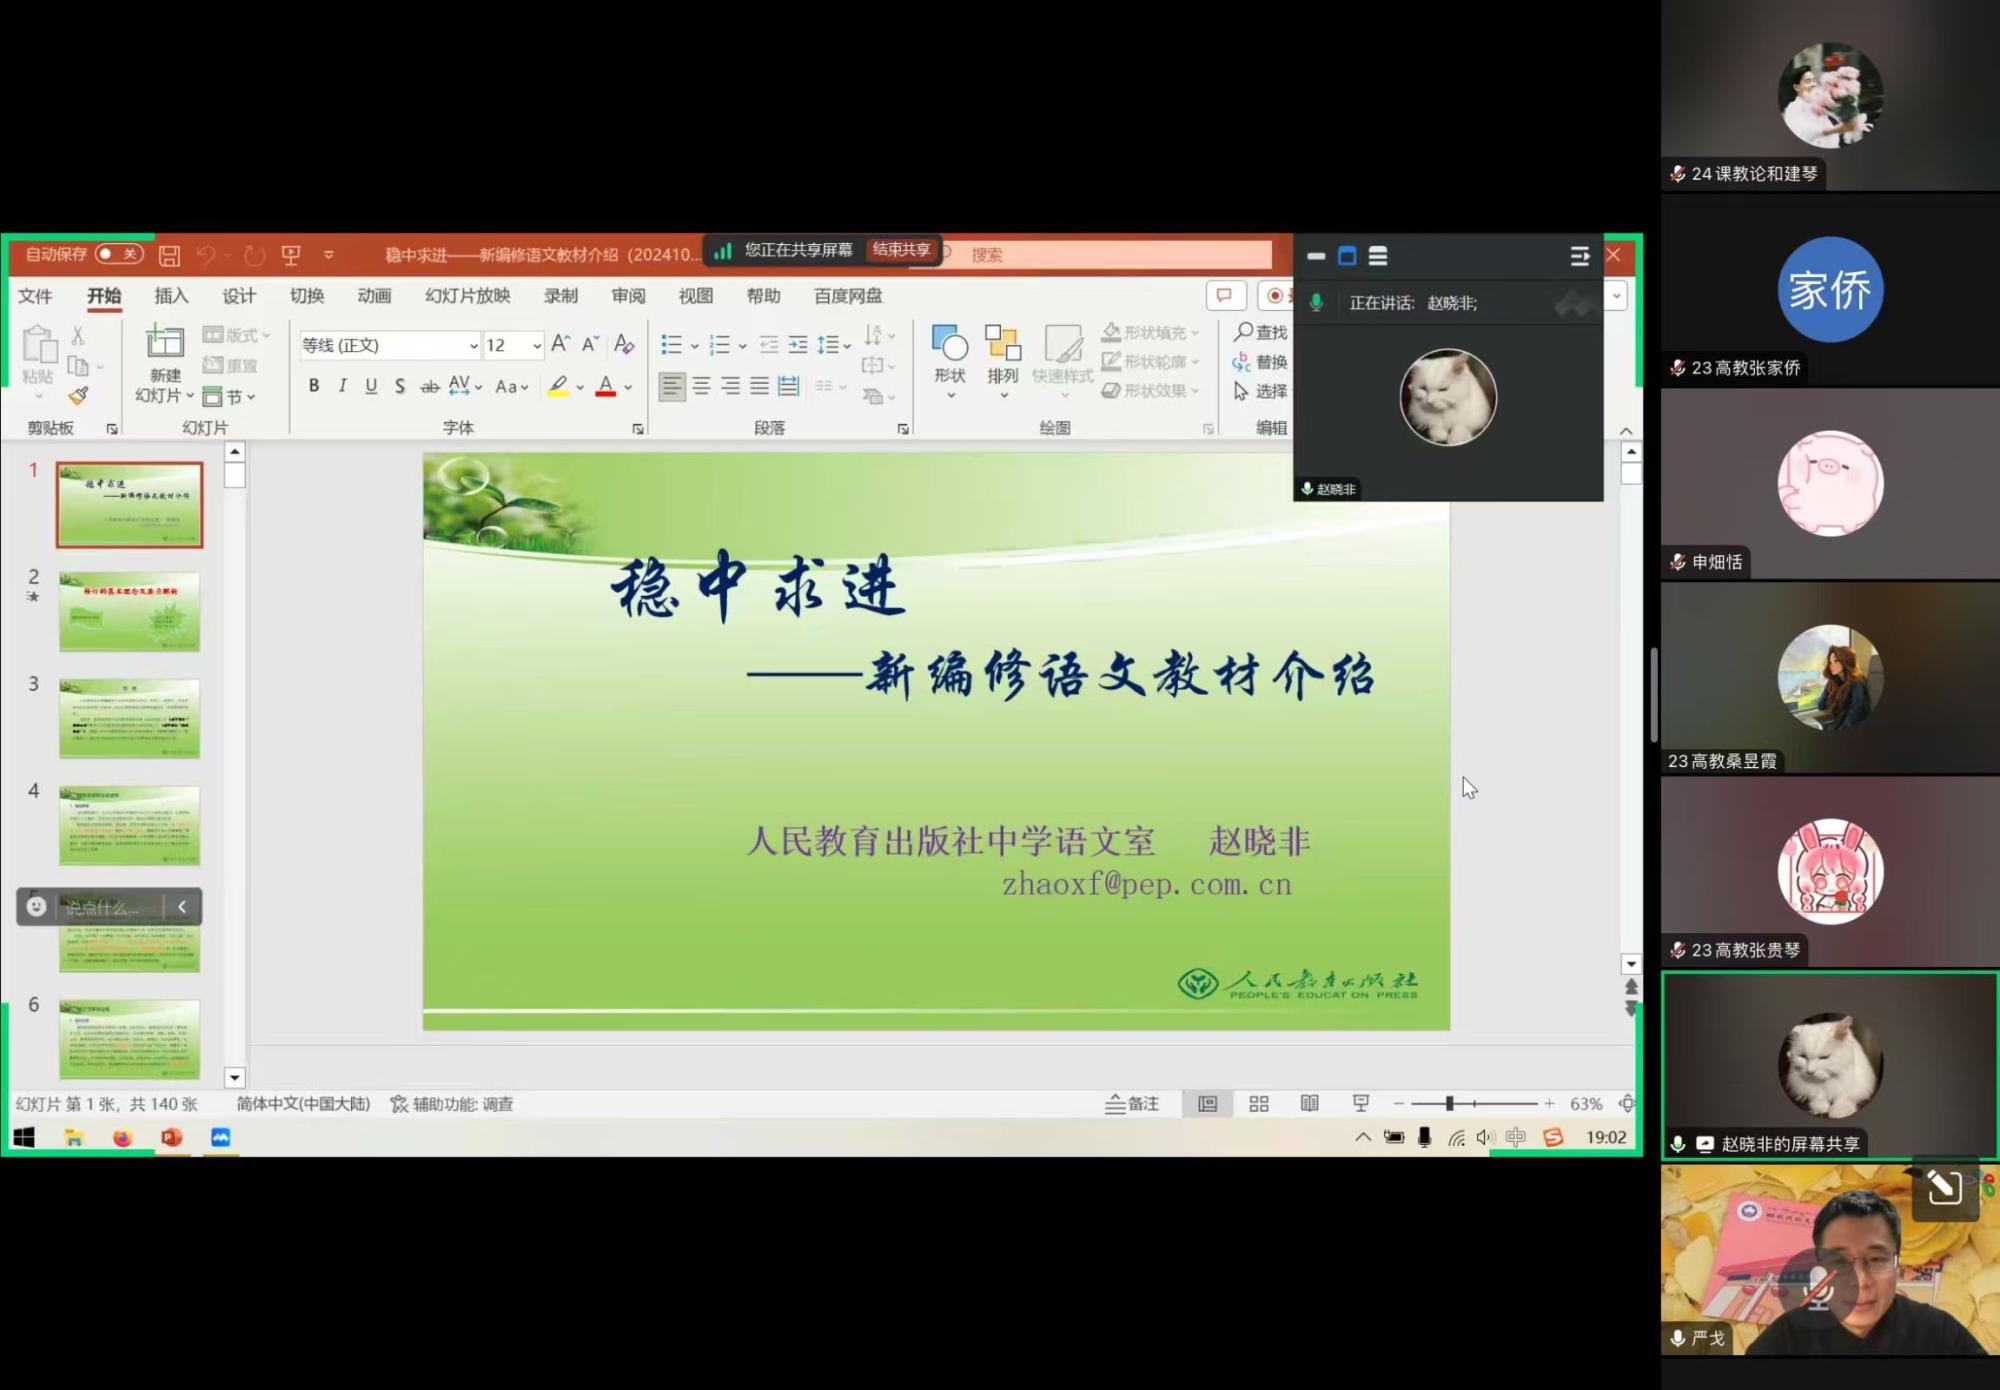2000x1390 pixels.
Task: Open the 切换 ribbon tab
Action: click(307, 296)
